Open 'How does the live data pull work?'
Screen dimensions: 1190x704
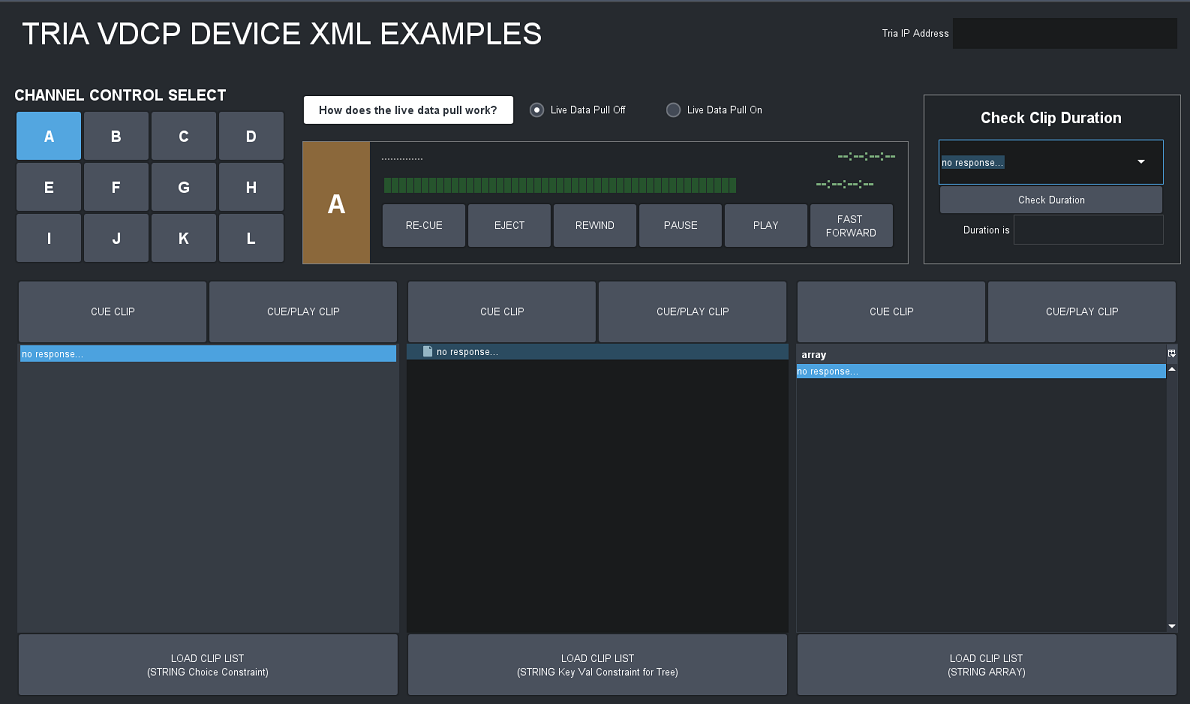coord(408,110)
